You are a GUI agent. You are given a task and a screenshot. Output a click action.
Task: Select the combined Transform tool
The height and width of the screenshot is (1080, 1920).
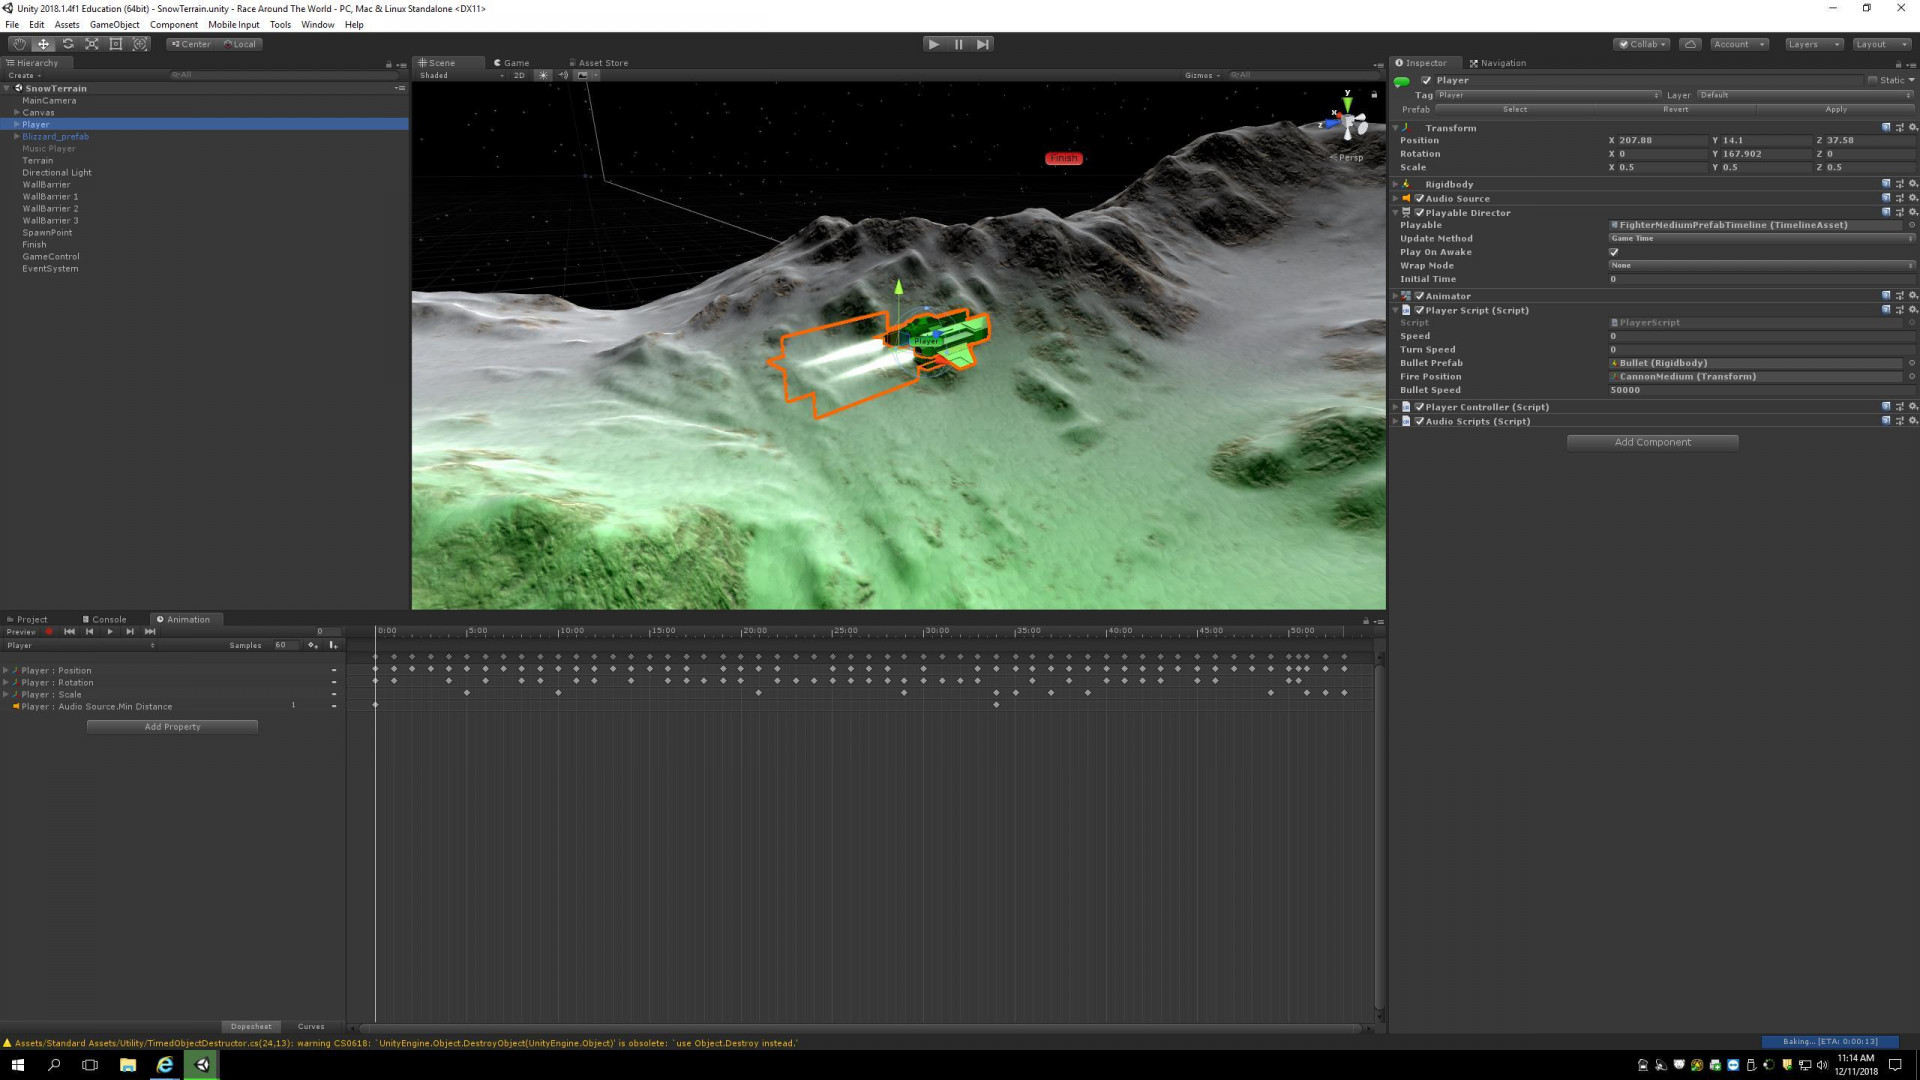click(140, 44)
